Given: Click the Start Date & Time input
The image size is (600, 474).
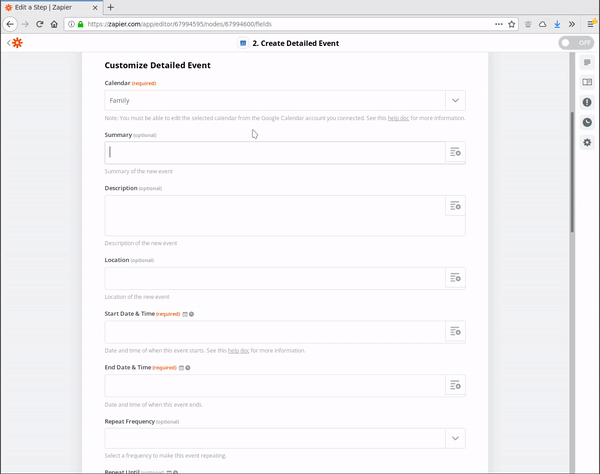Looking at the screenshot, I should point(275,332).
